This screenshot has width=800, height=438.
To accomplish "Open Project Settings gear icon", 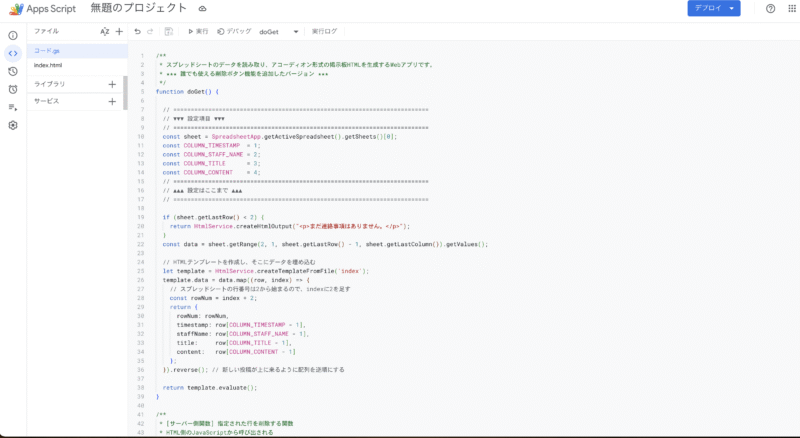I will point(13,125).
